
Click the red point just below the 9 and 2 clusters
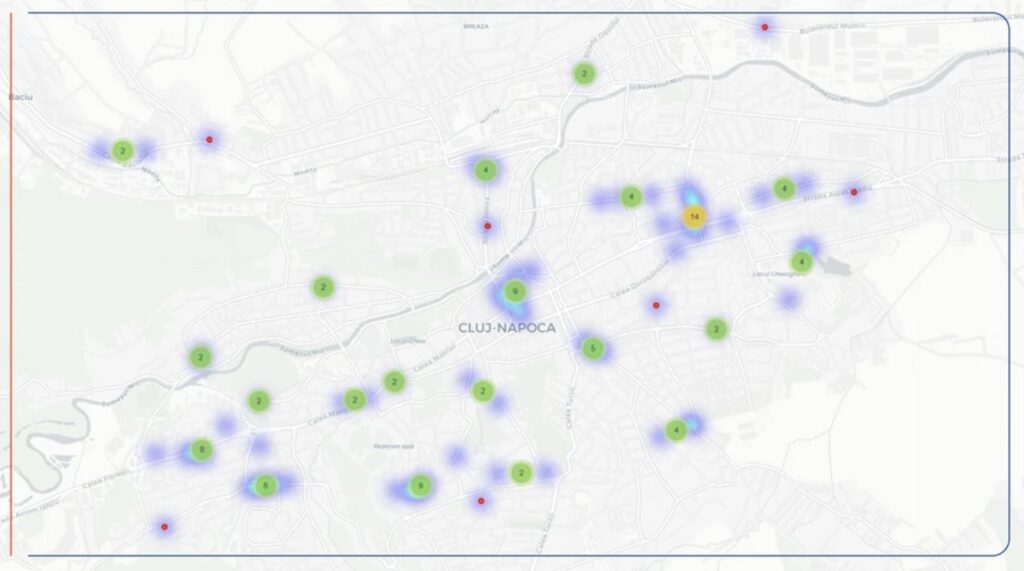point(481,501)
